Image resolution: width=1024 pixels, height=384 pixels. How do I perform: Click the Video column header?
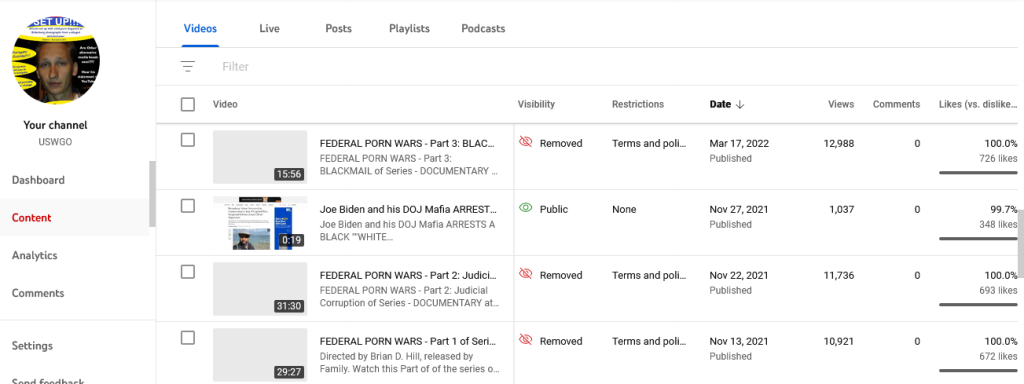[225, 104]
